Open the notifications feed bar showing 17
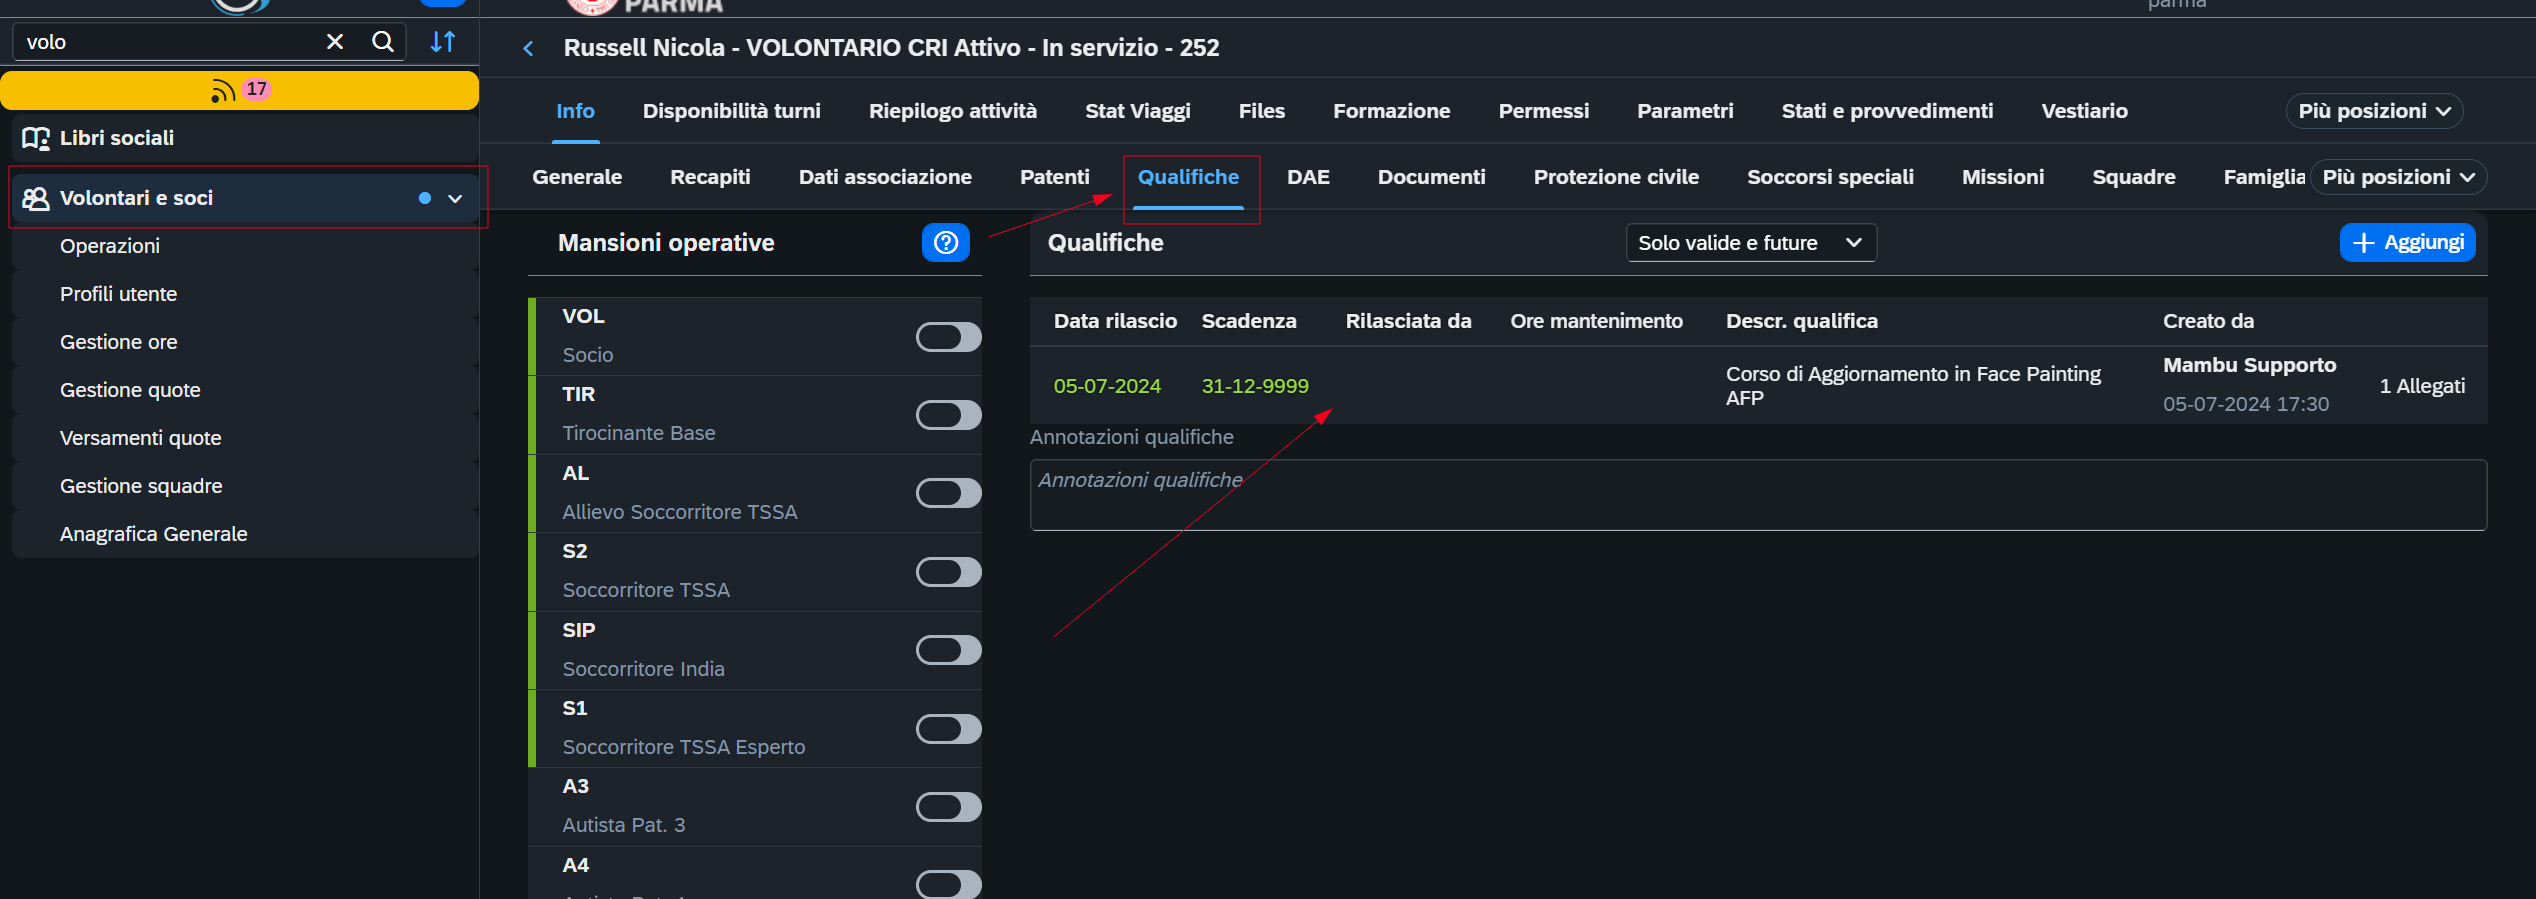 click(x=240, y=90)
